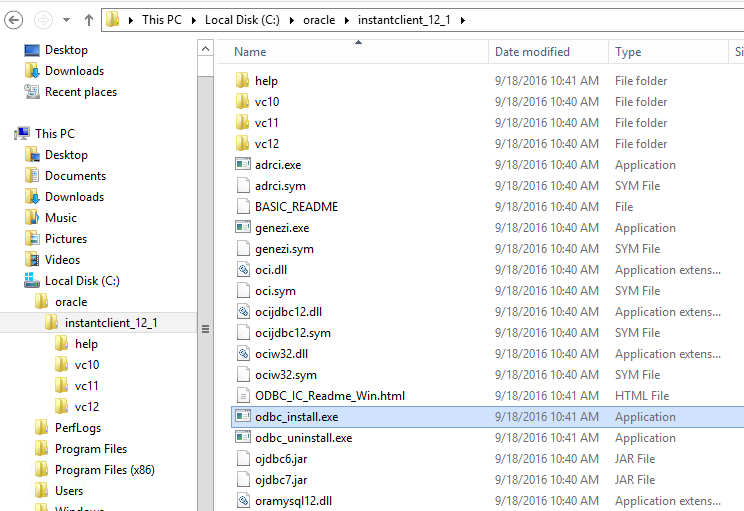The height and width of the screenshot is (511, 744).
Task: Select oracle folder in tree
Action: click(71, 302)
